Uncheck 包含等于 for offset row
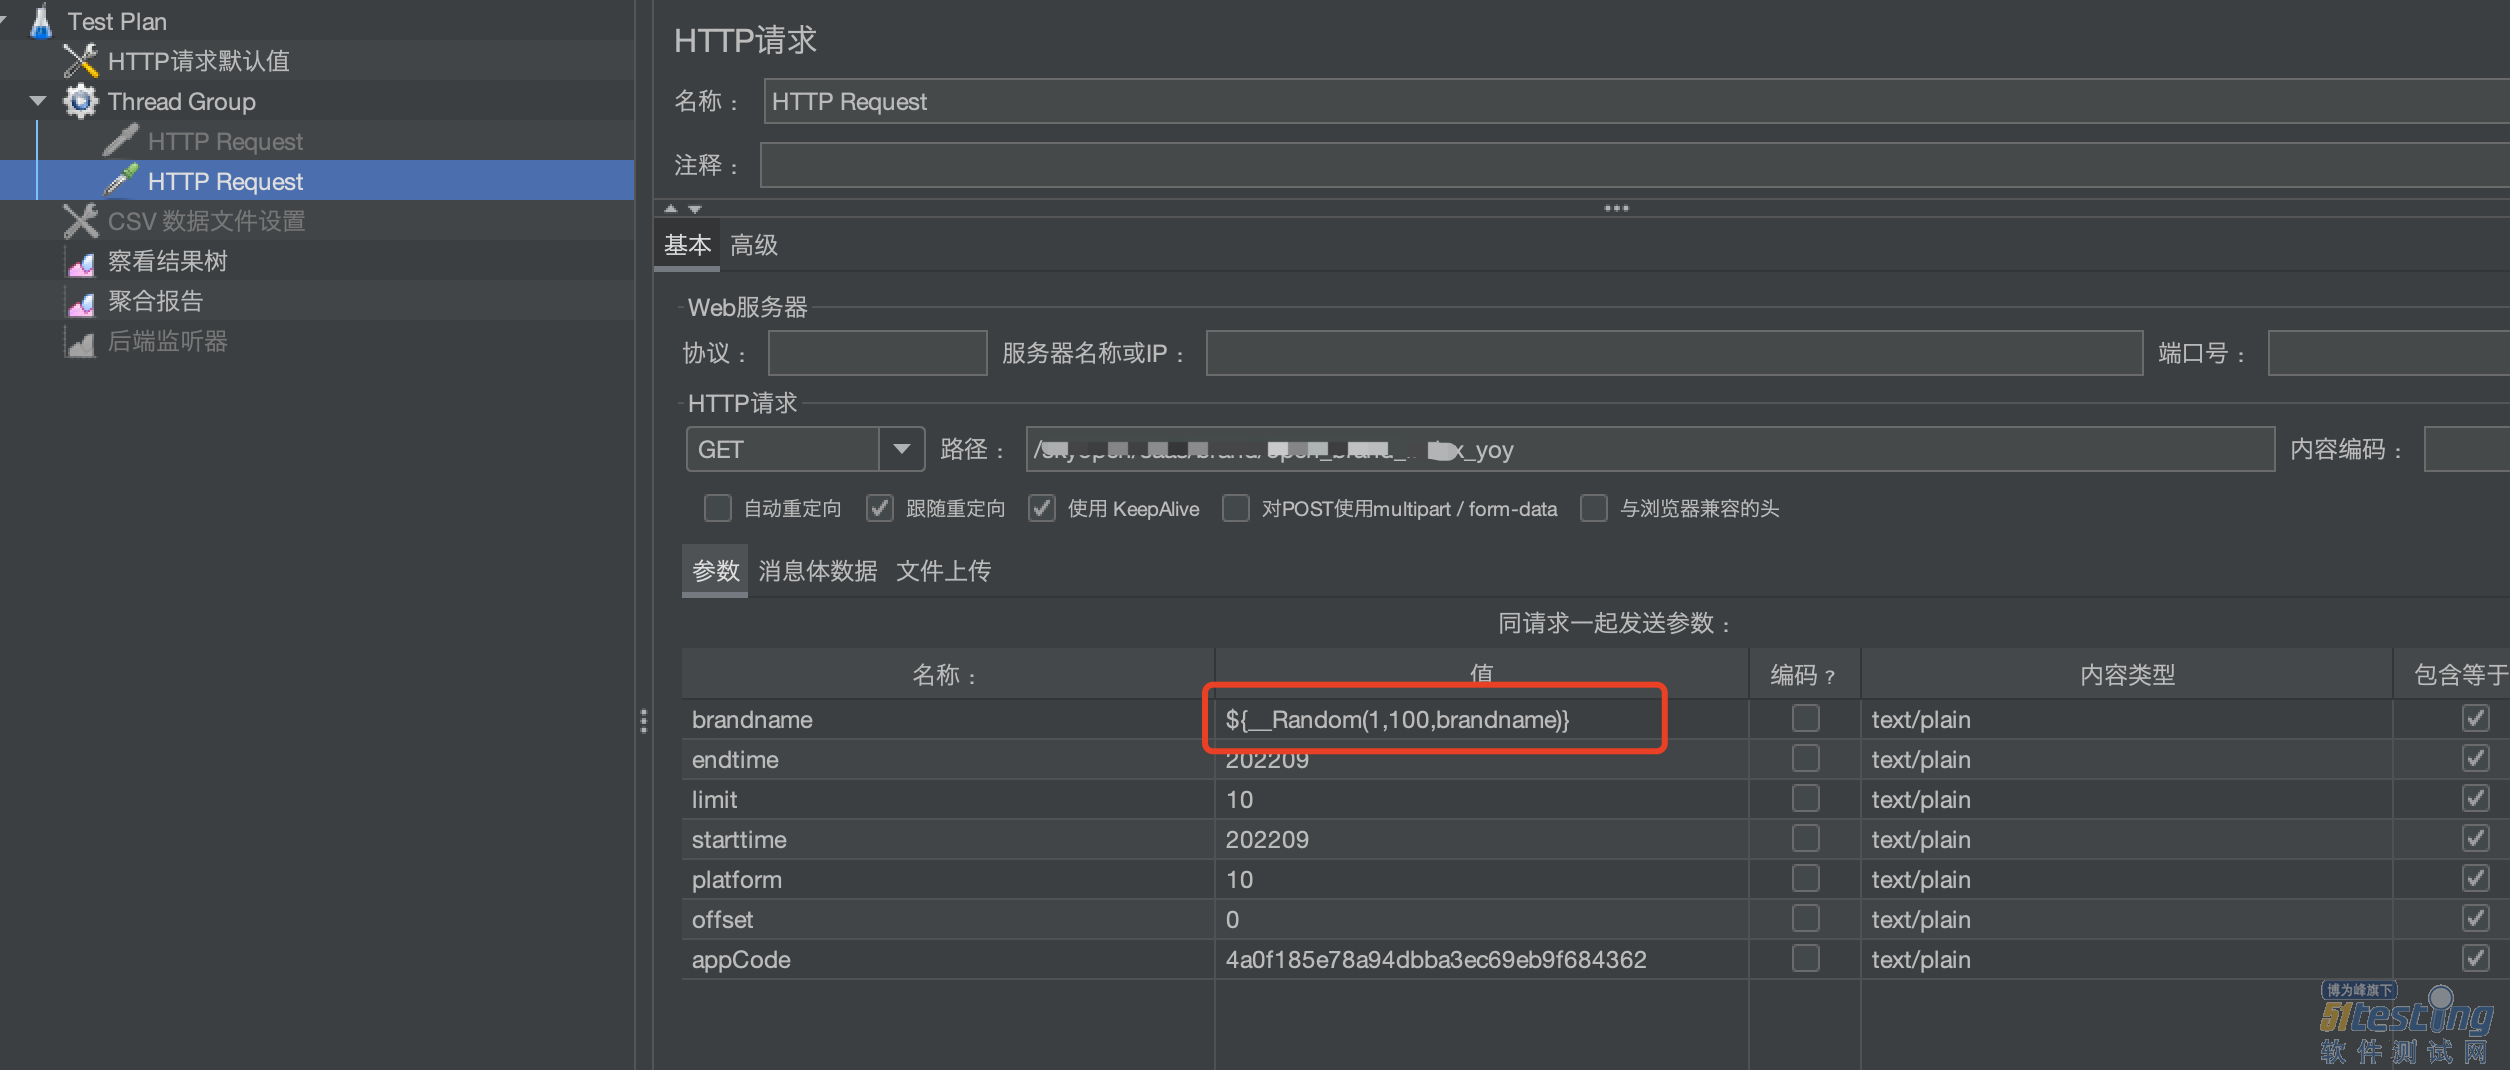Image resolution: width=2510 pixels, height=1070 pixels. click(x=2475, y=918)
